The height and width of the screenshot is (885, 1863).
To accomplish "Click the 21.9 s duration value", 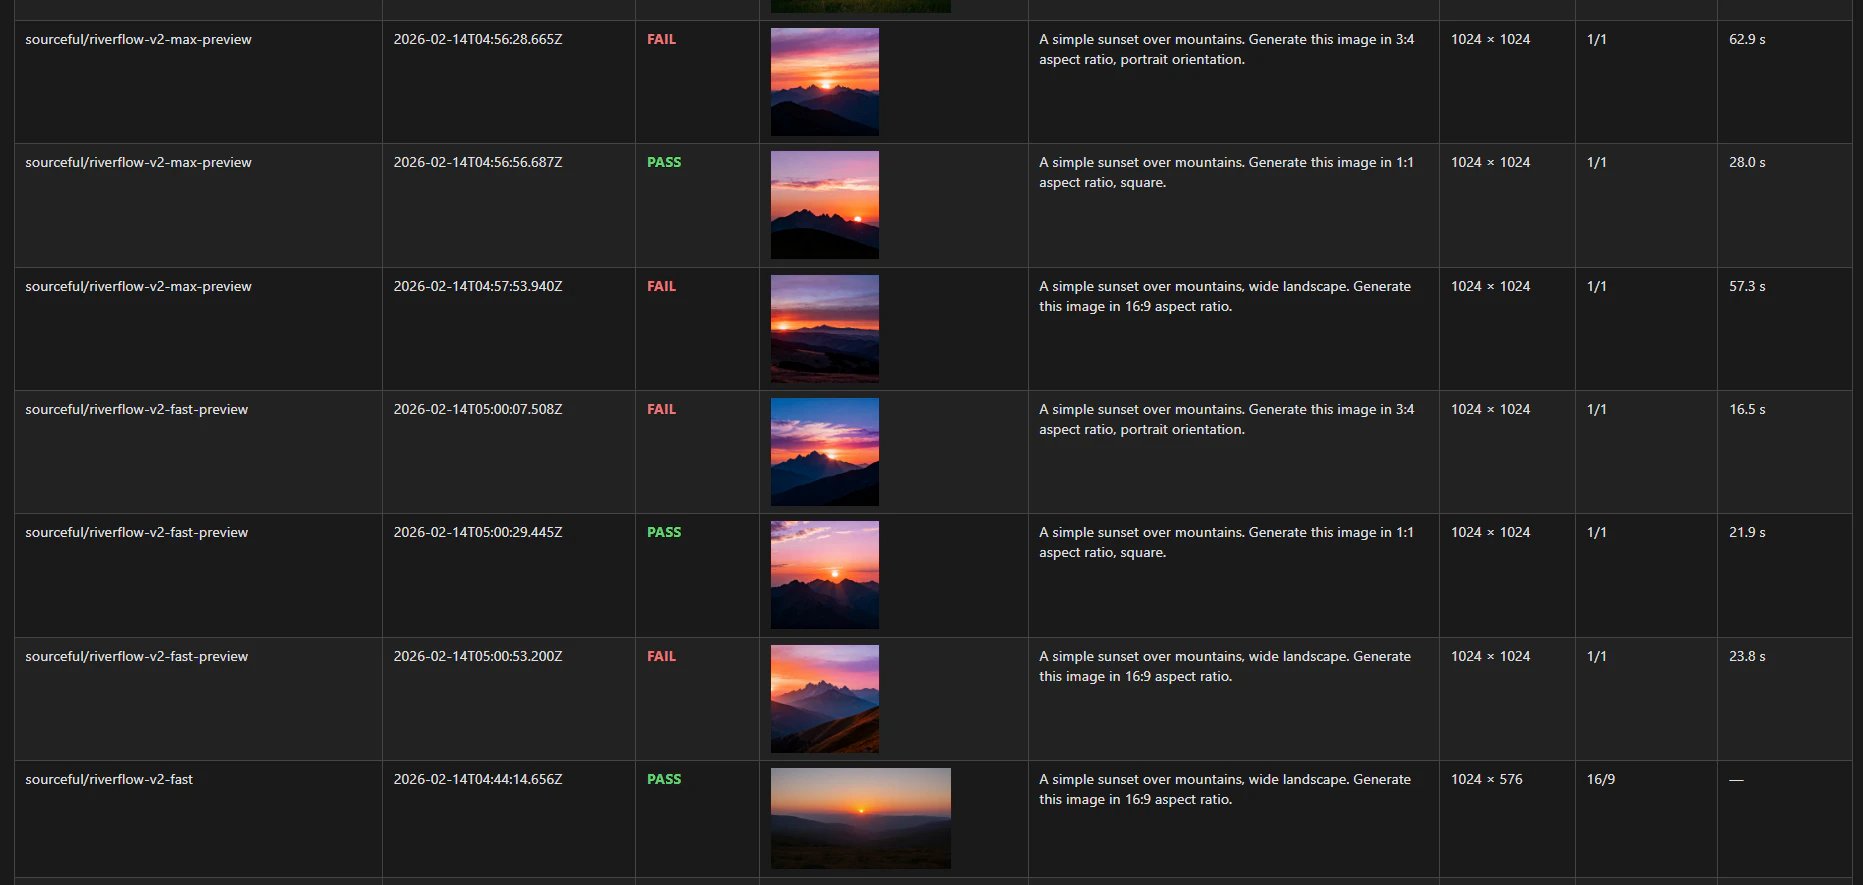I will point(1747,532).
